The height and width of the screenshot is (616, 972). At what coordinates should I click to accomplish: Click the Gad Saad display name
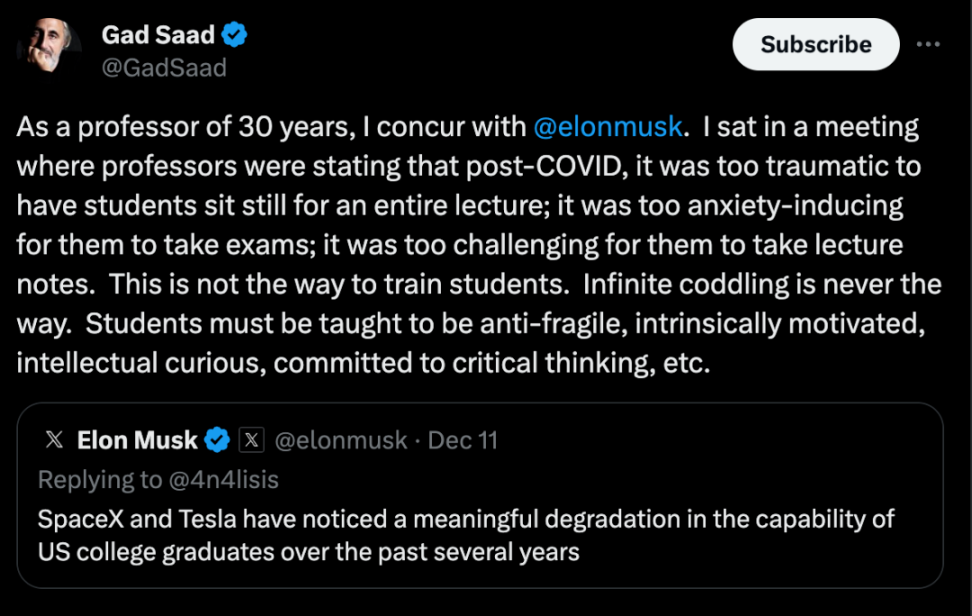[158, 35]
